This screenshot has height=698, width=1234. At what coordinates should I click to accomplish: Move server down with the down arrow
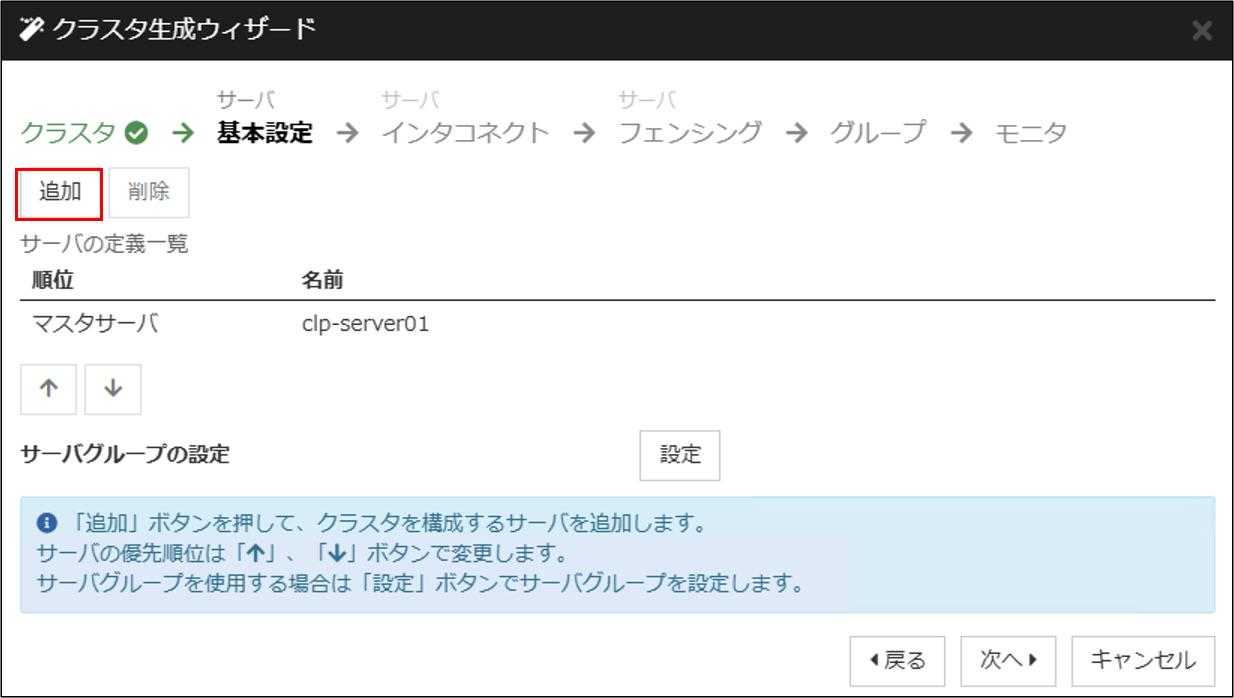(113, 390)
